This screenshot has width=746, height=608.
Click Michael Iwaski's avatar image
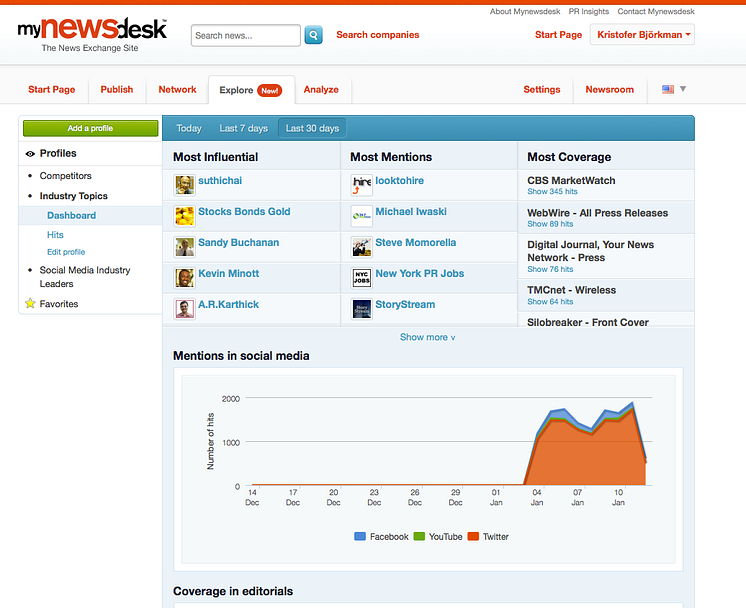point(362,216)
